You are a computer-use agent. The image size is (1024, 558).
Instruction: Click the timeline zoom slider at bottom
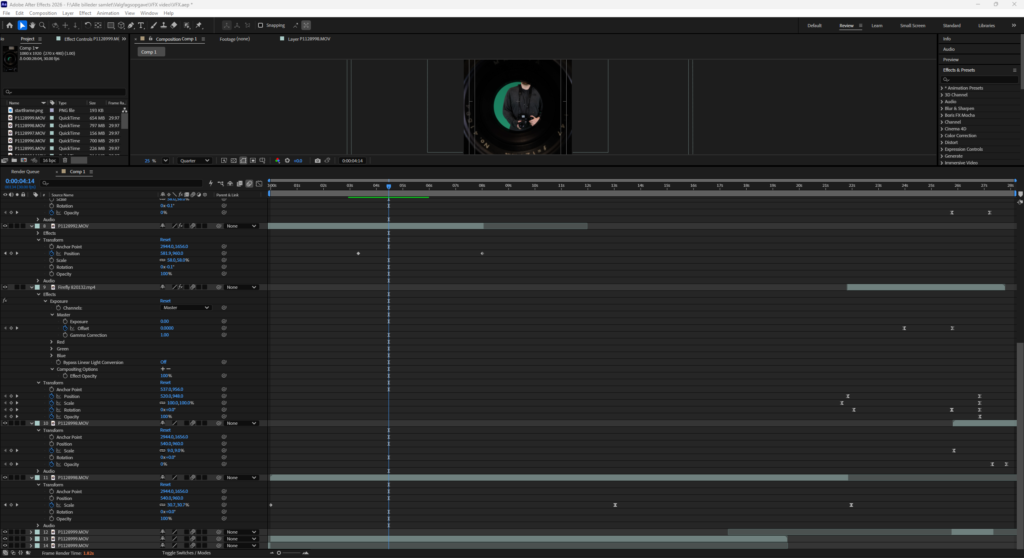click(291, 553)
